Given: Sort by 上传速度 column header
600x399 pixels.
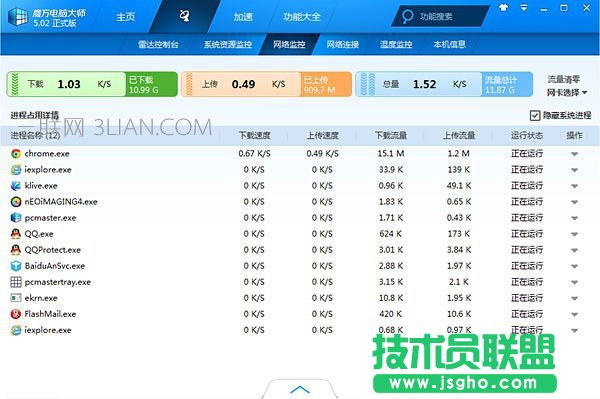Looking at the screenshot, I should click(x=323, y=135).
